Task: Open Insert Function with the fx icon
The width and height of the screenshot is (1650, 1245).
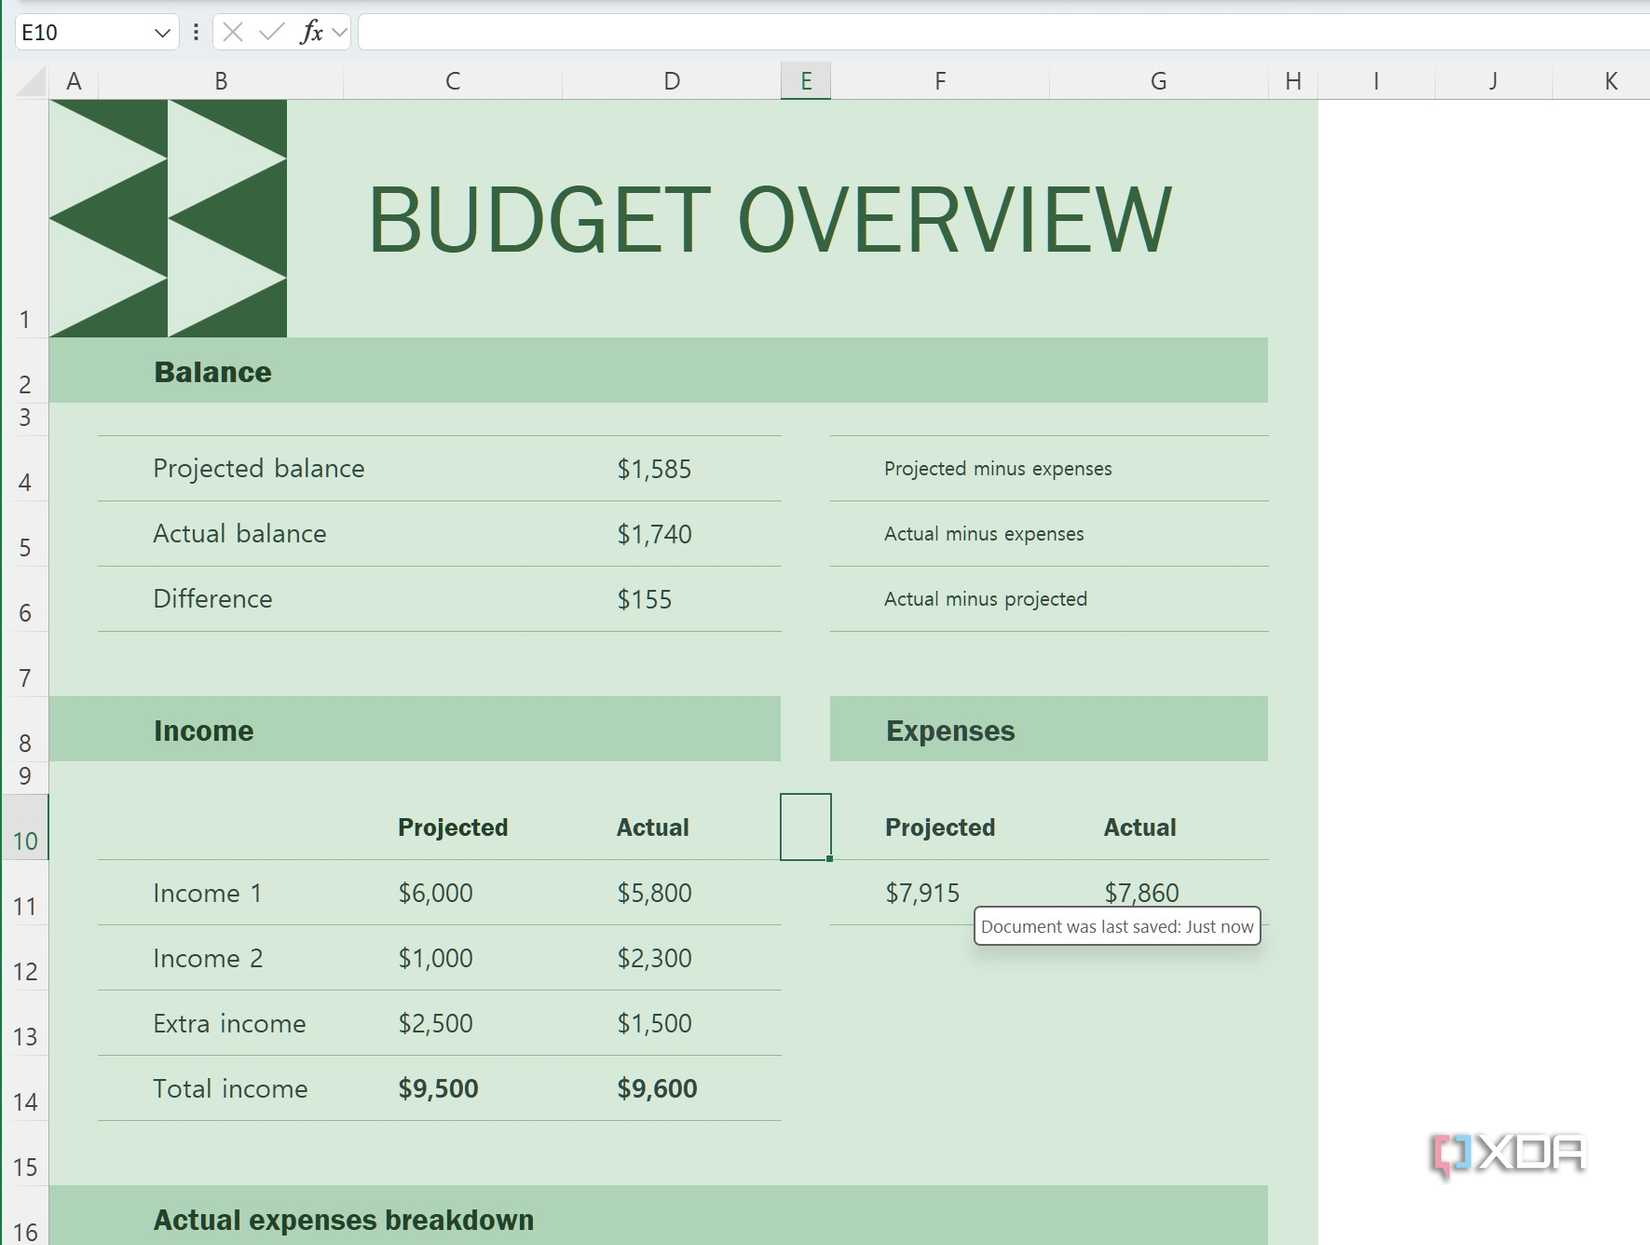Action: click(x=311, y=32)
